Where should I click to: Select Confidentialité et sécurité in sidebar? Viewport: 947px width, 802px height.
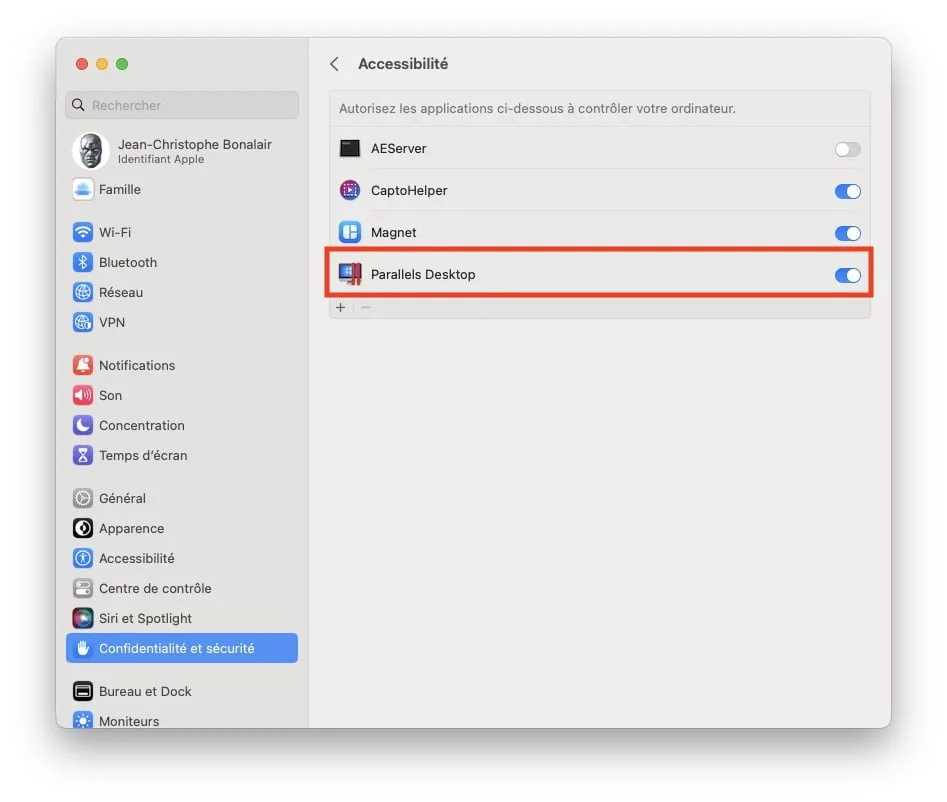pyautogui.click(x=182, y=648)
